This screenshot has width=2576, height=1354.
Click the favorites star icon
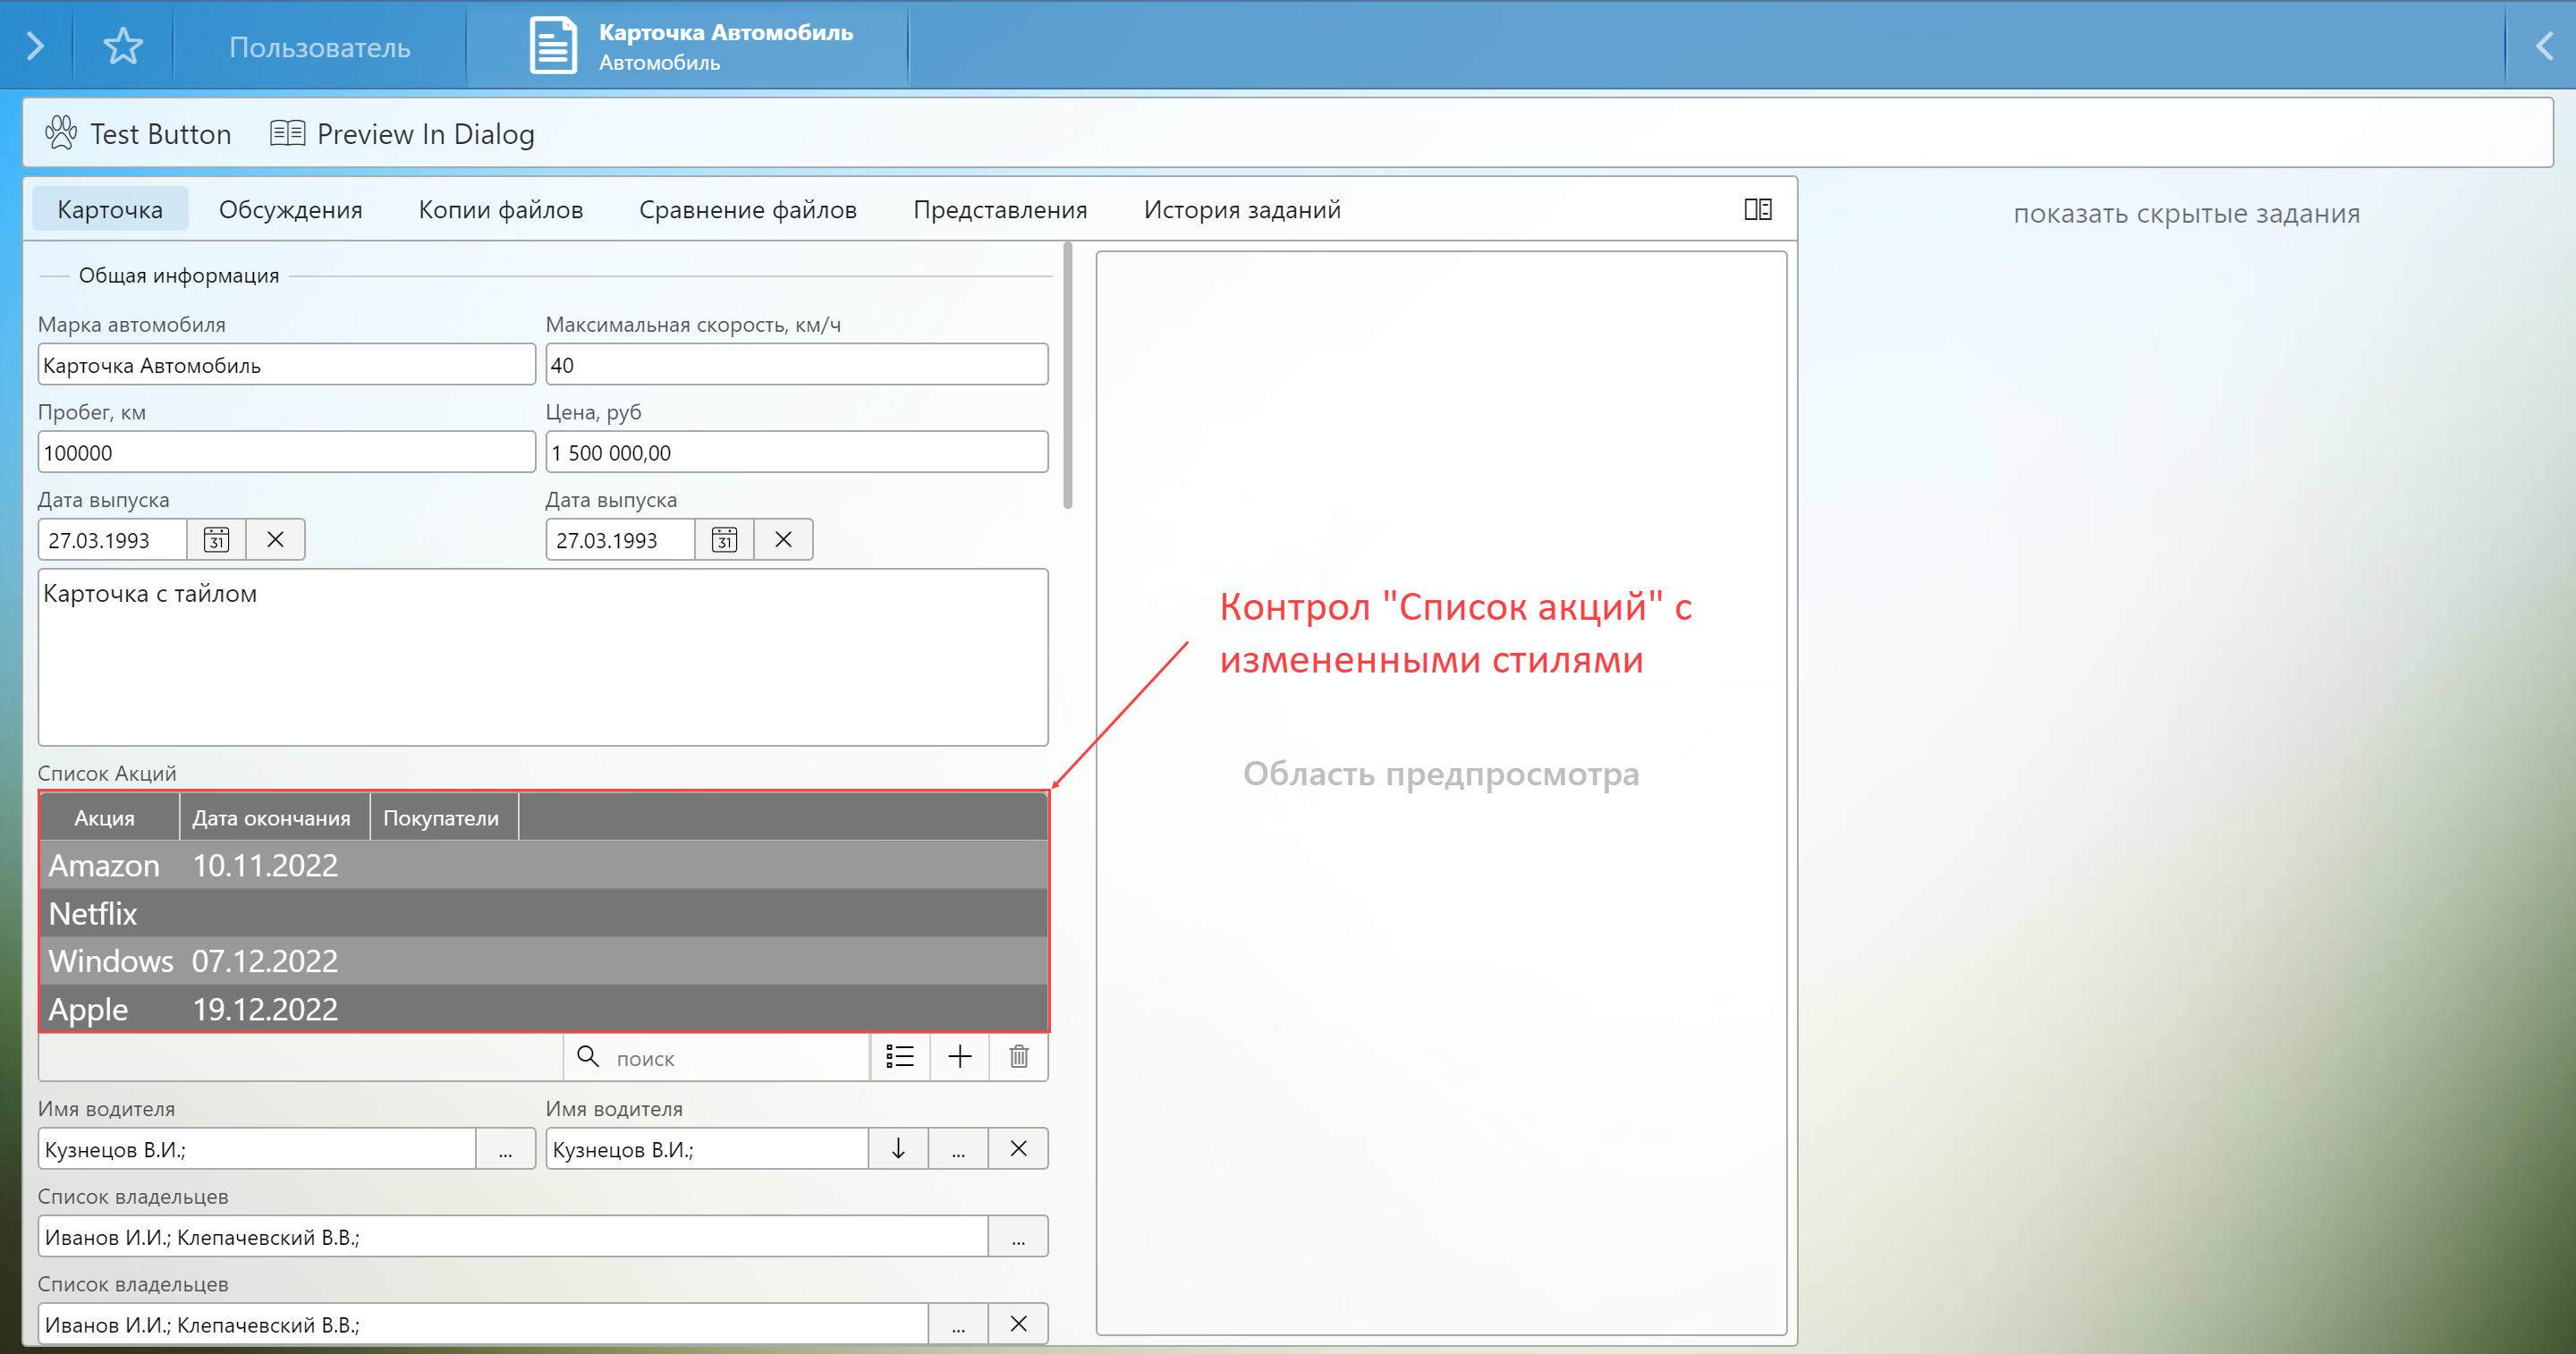123,46
